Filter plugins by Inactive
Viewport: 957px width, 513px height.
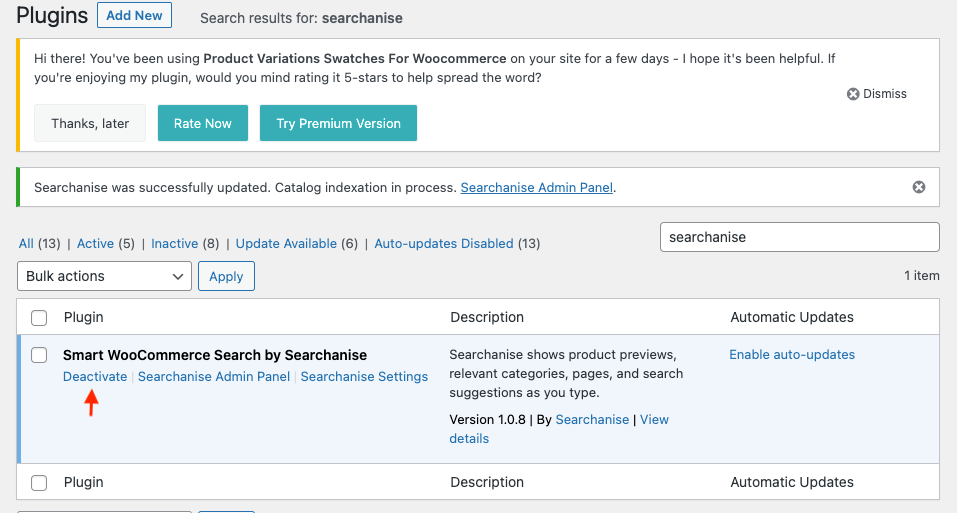coord(175,243)
